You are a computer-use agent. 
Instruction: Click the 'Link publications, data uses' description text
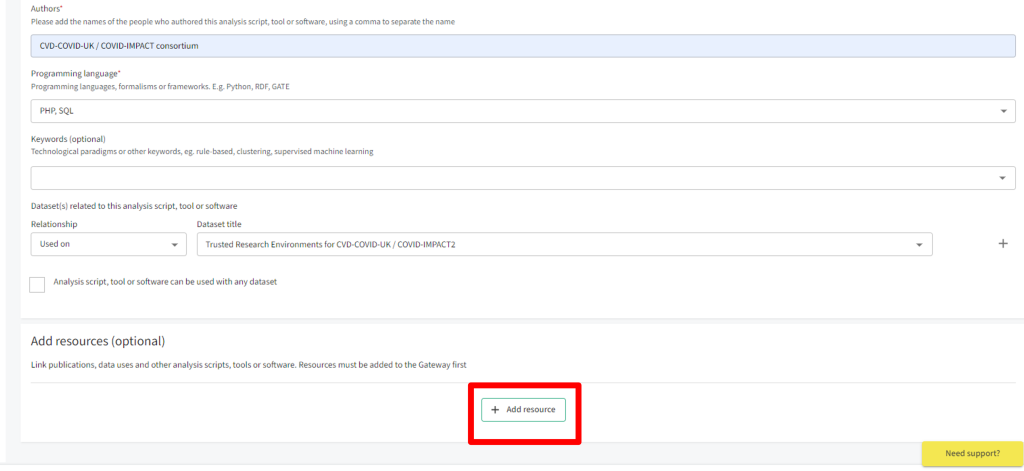pyautogui.click(x=249, y=364)
